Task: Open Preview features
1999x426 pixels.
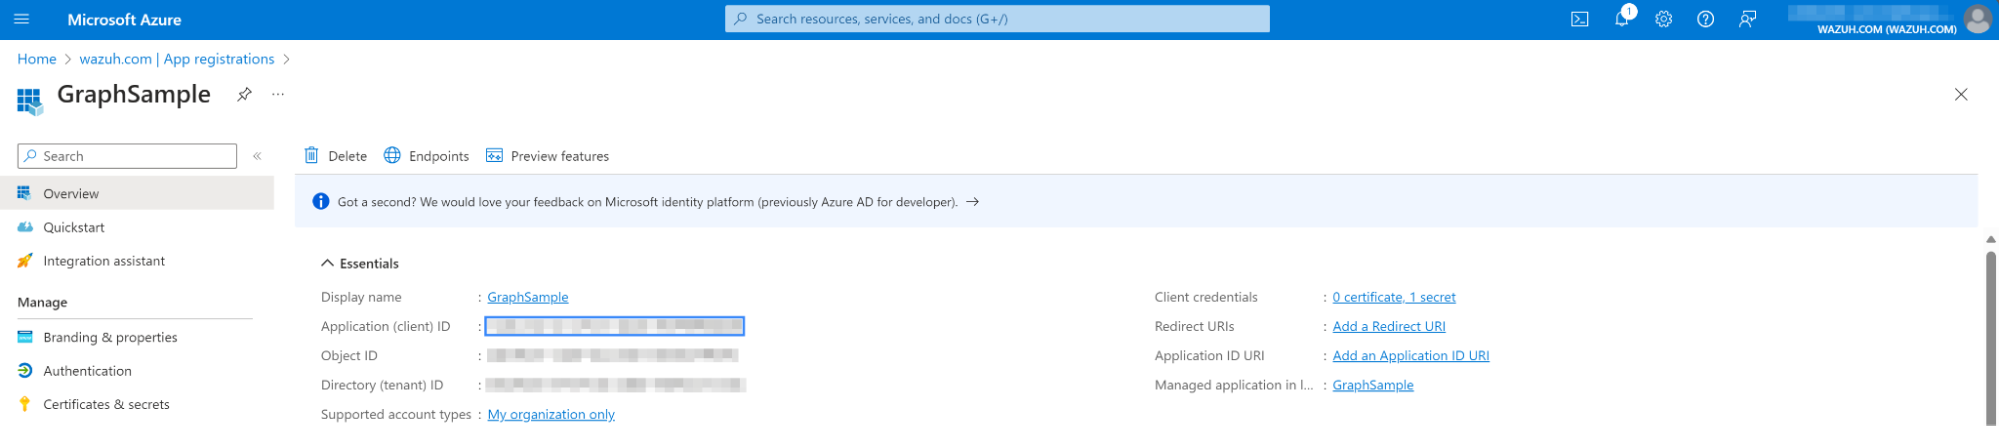Action: coord(547,156)
